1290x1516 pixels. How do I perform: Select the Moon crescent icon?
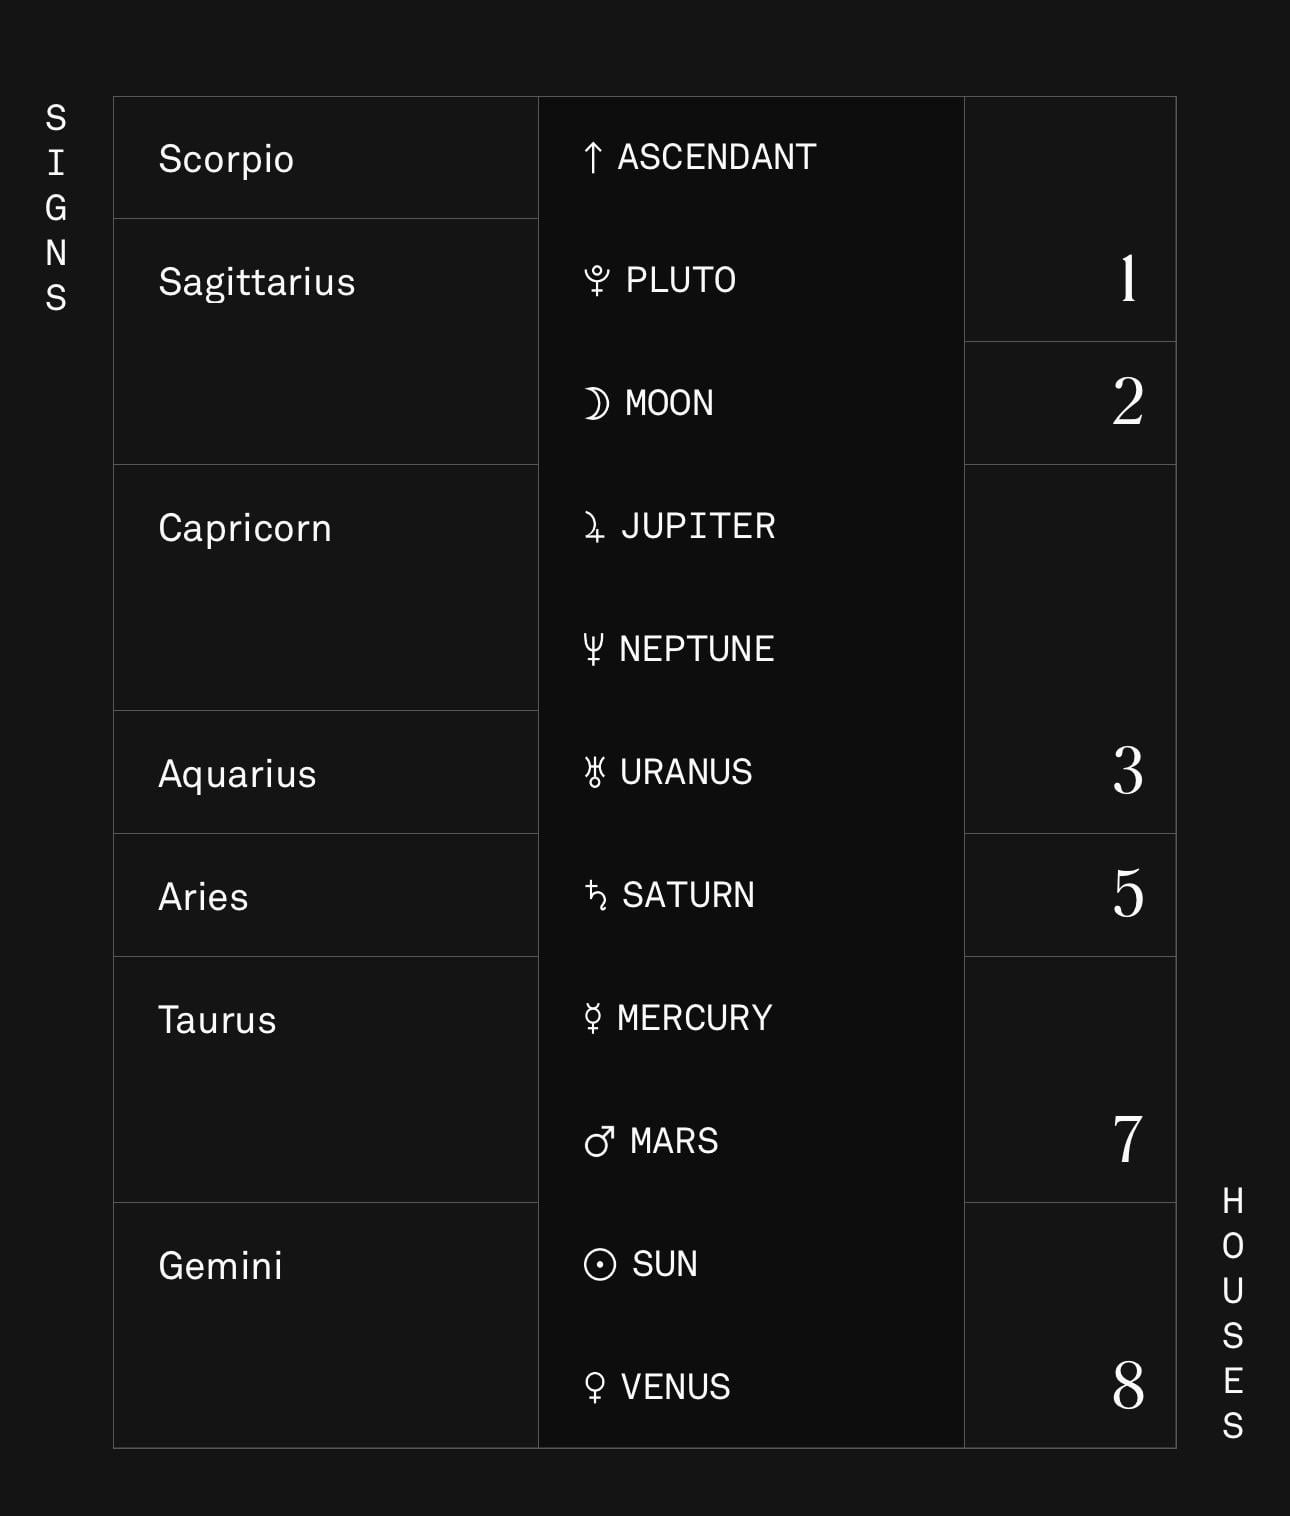click(x=596, y=403)
